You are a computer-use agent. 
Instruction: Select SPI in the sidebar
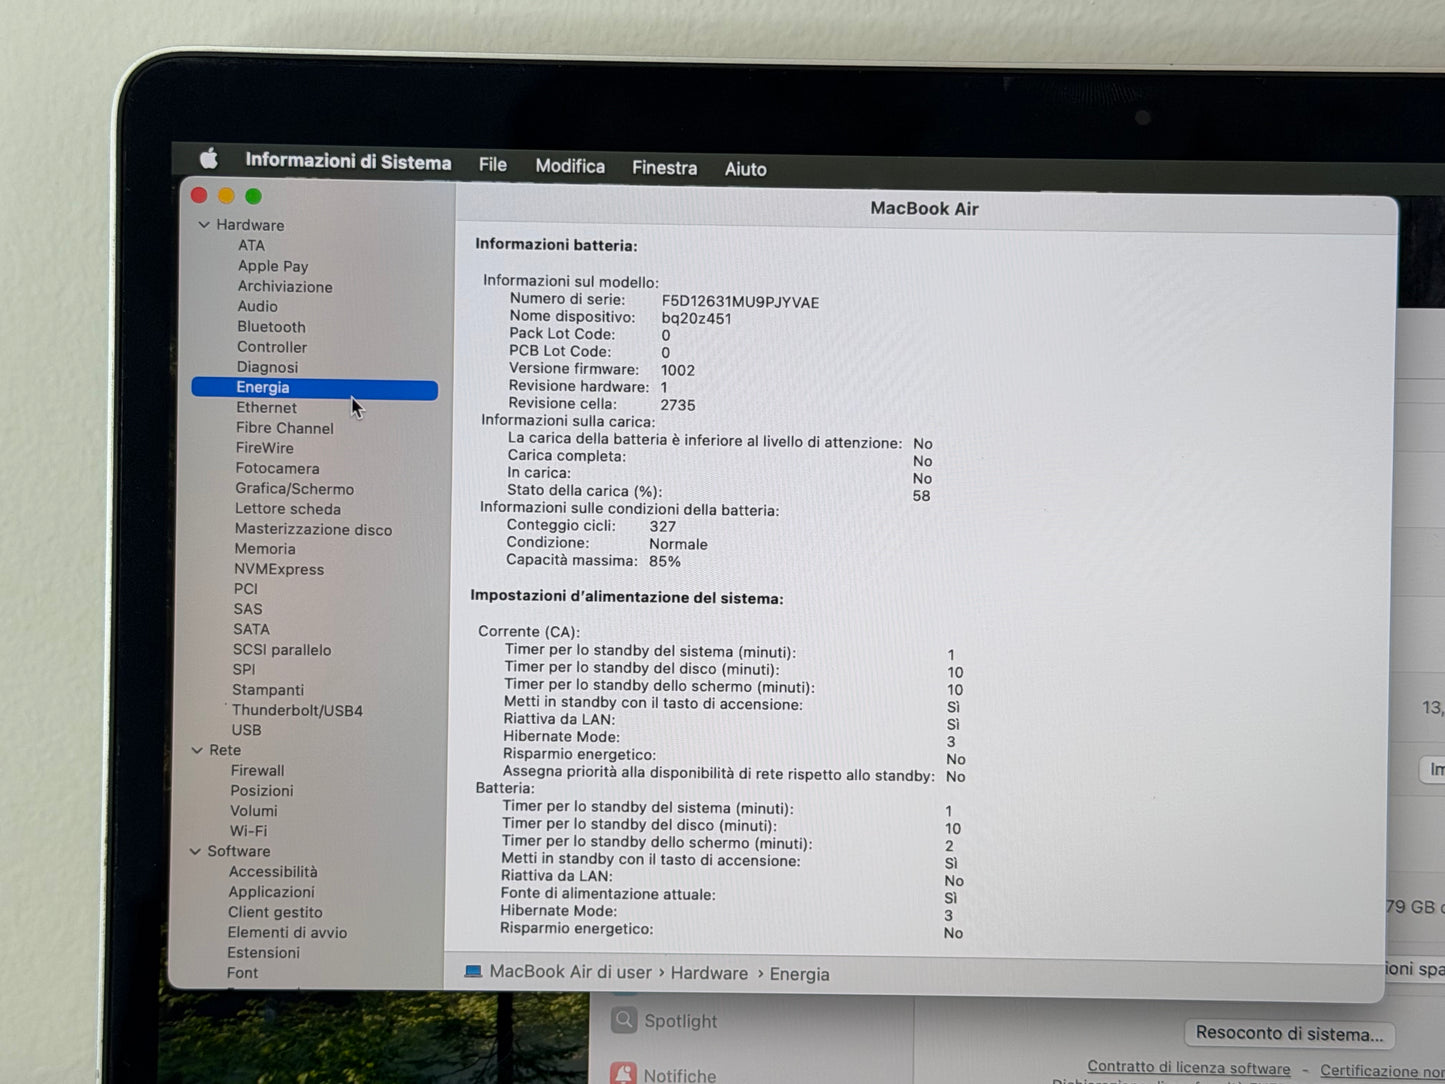243,670
